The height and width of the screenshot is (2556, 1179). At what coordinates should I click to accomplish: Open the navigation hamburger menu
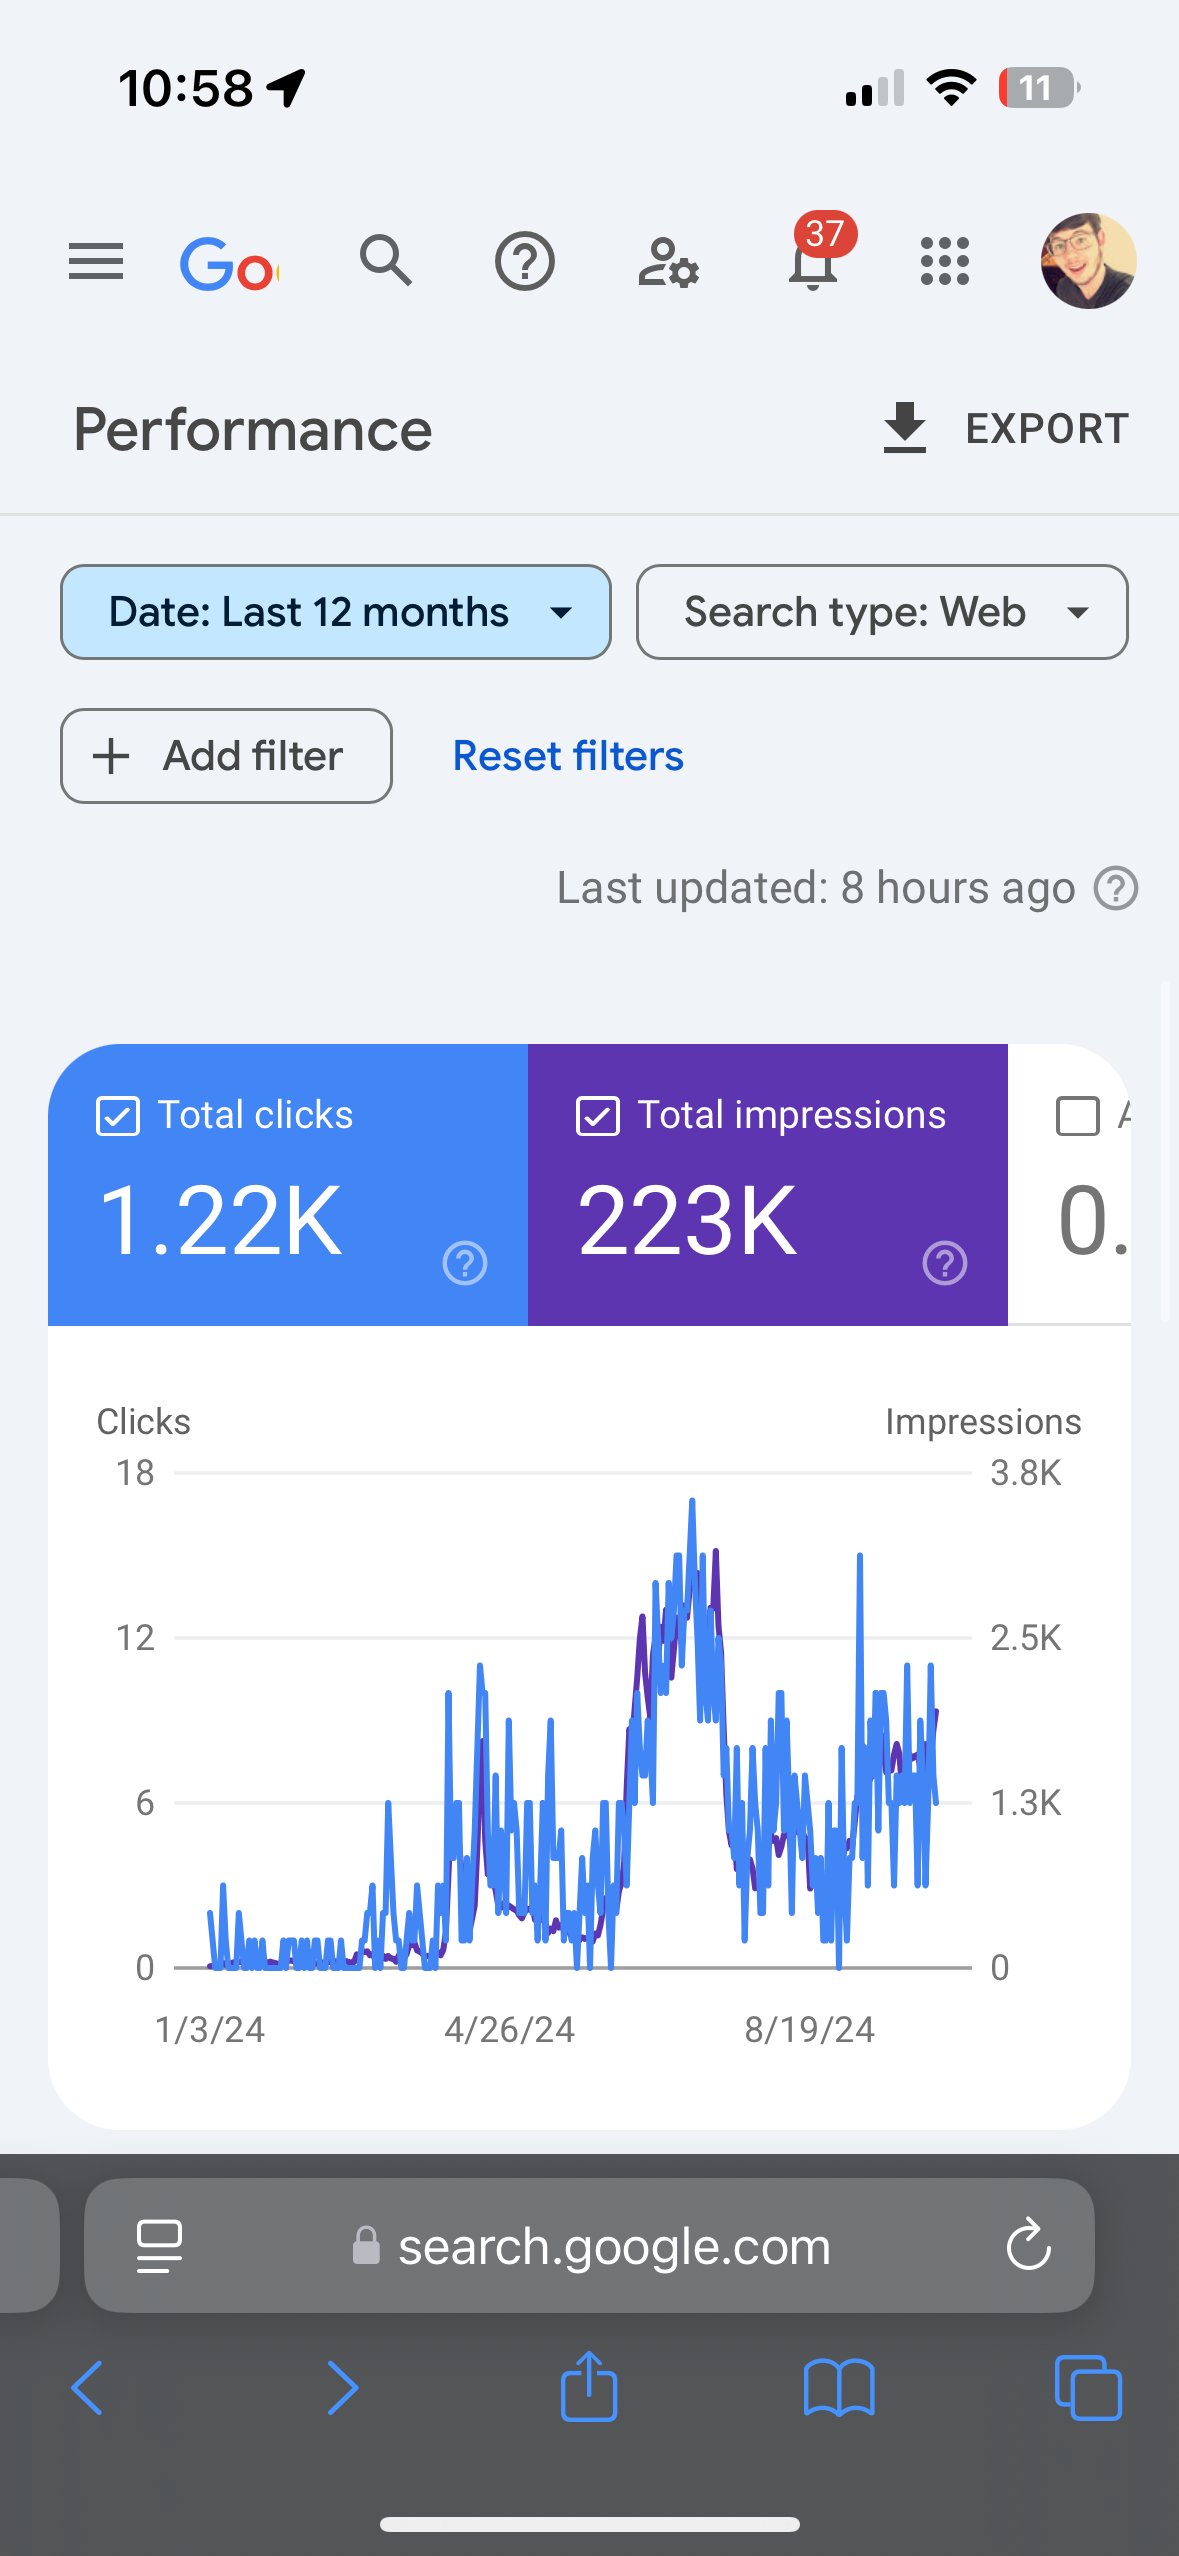pyautogui.click(x=95, y=262)
